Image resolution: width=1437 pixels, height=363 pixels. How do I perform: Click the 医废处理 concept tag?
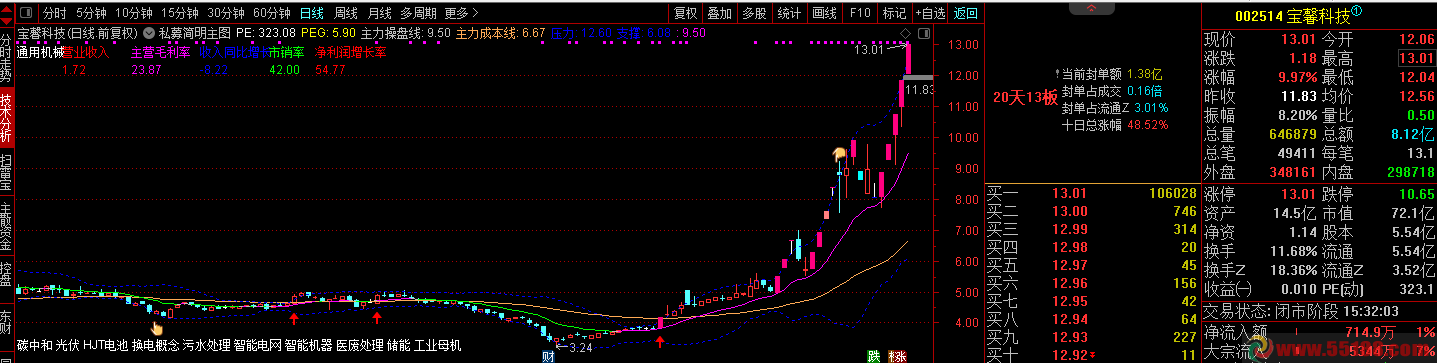coord(358,345)
